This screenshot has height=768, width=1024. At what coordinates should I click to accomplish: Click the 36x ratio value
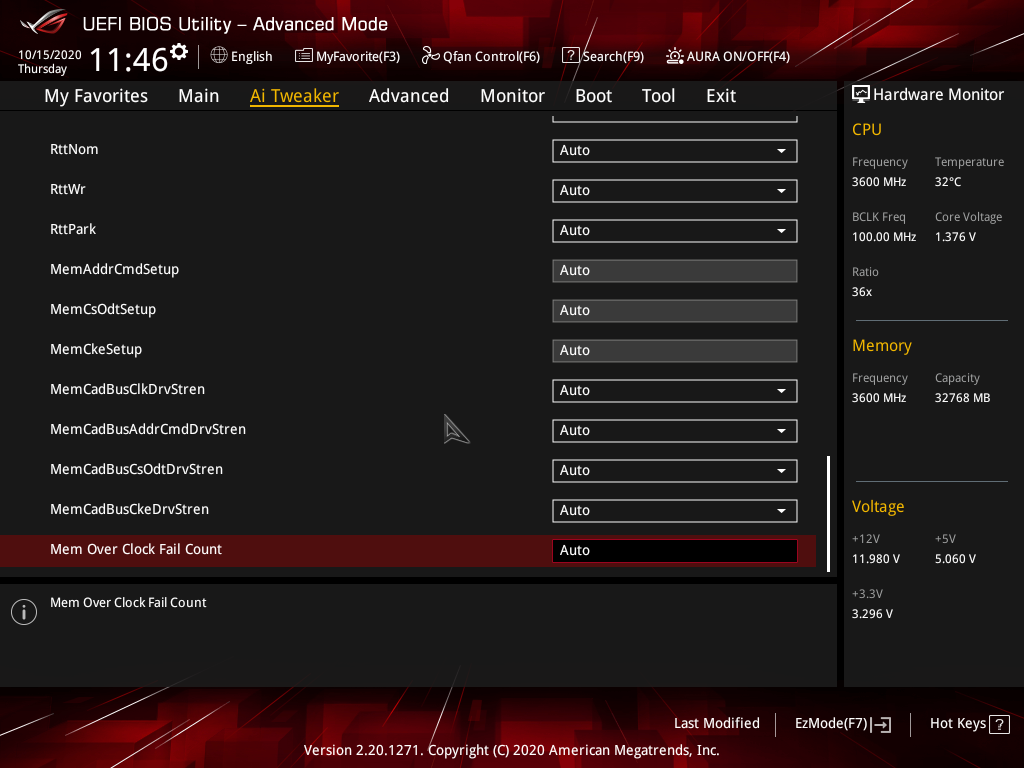[861, 291]
